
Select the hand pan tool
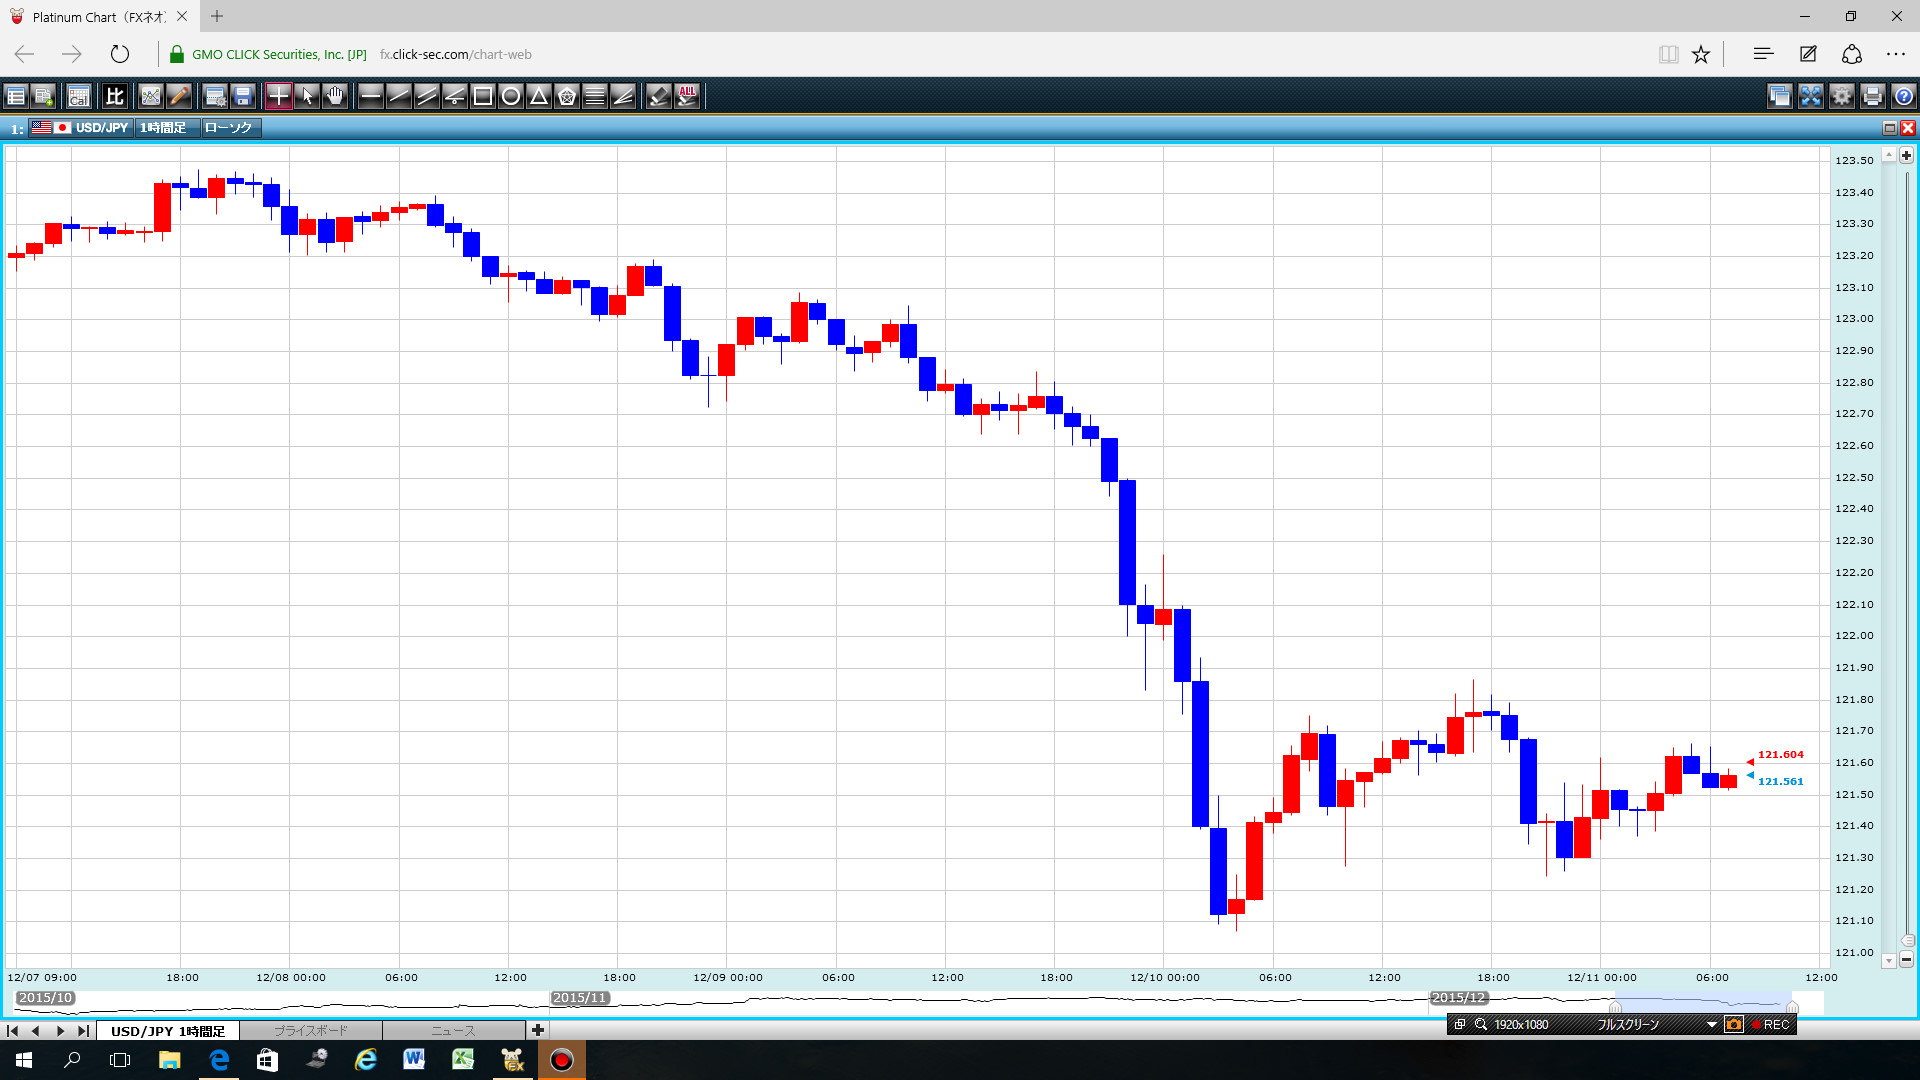335,96
